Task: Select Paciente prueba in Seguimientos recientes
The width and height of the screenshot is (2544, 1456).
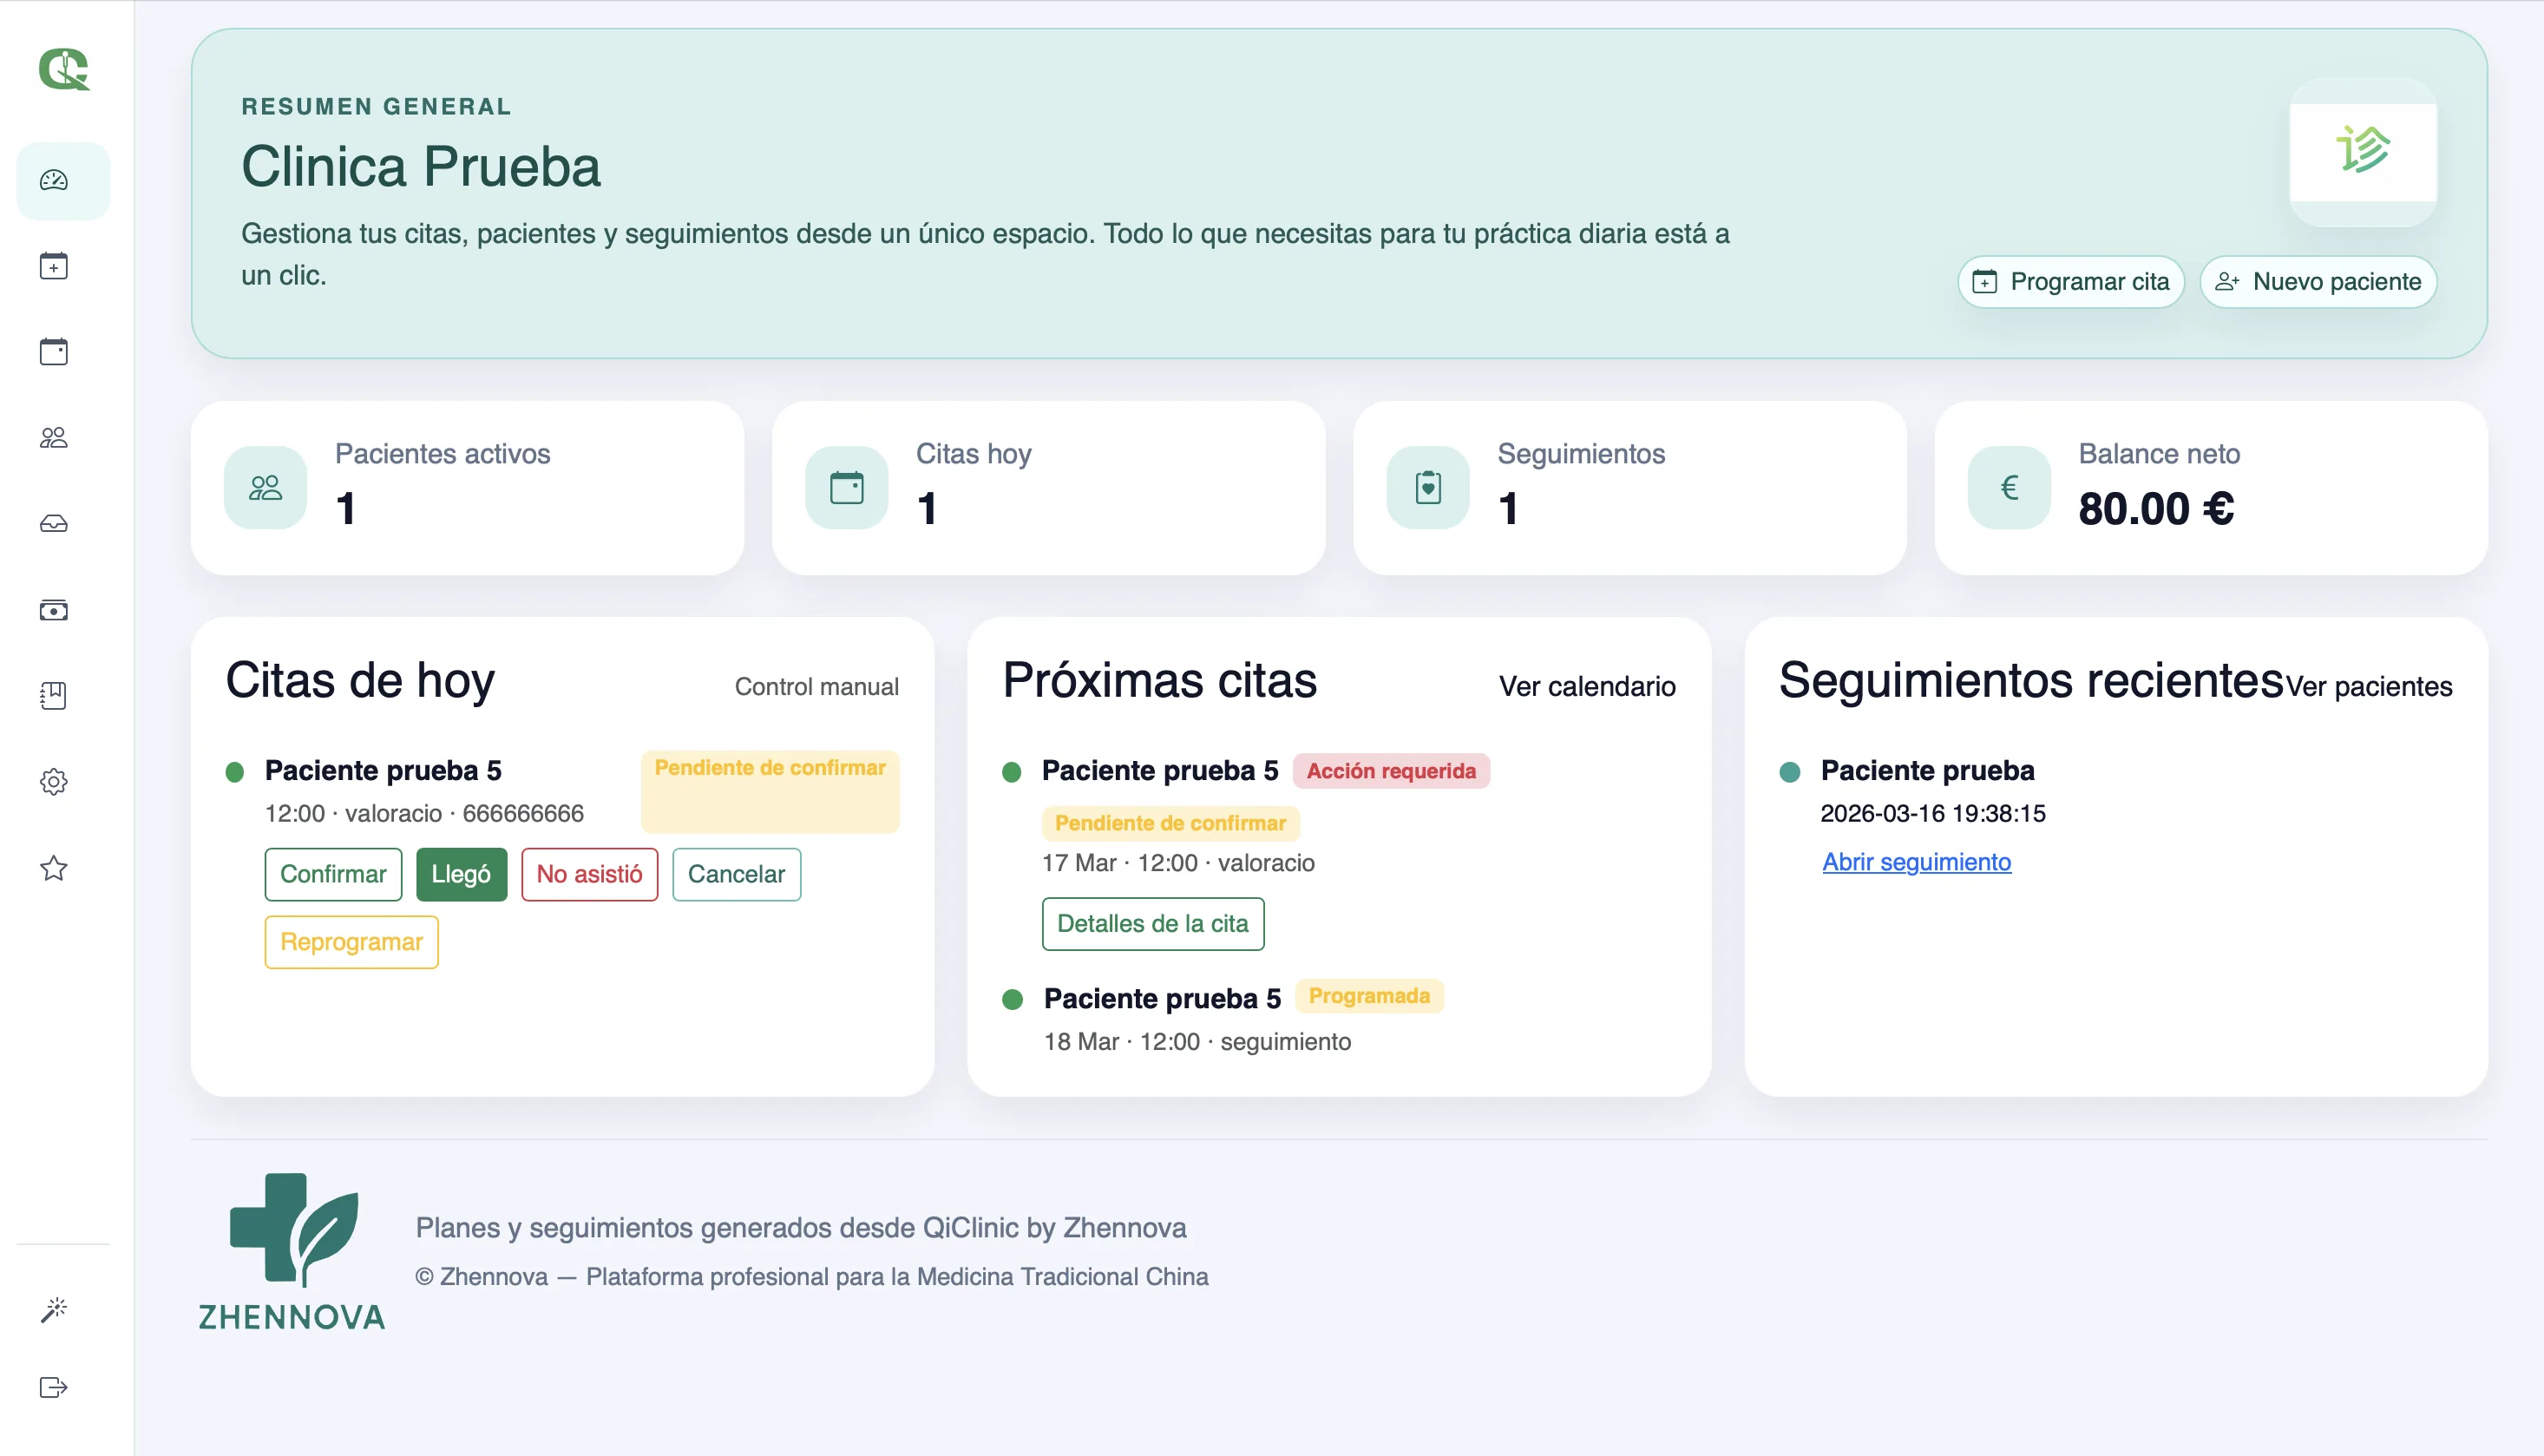Action: [1927, 771]
